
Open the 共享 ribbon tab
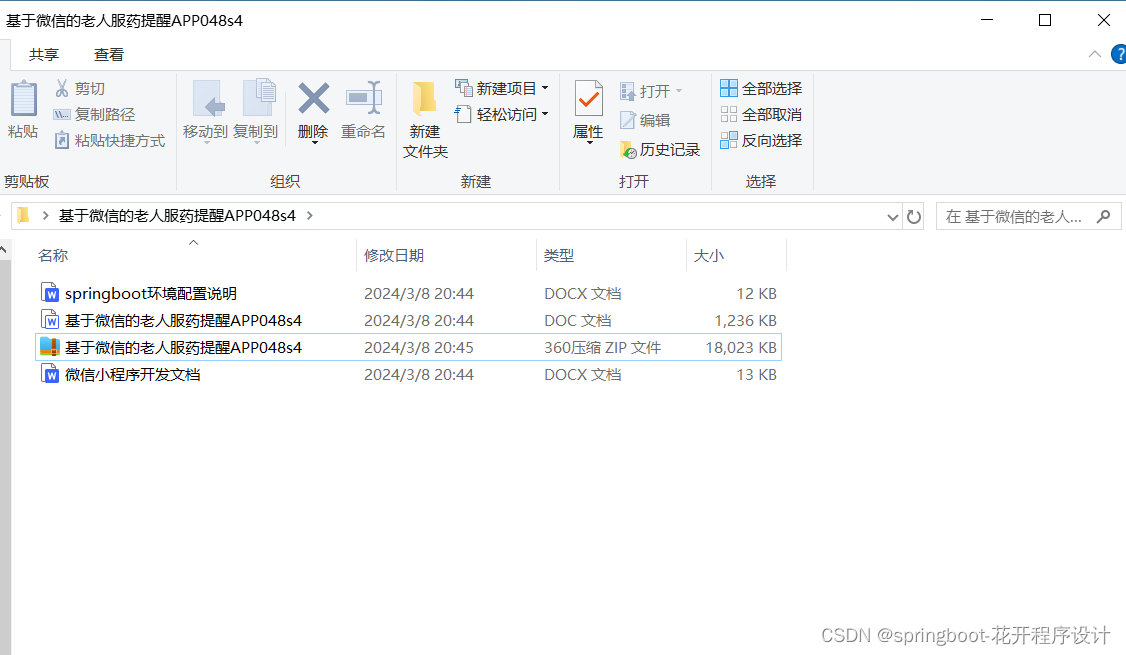pyautogui.click(x=44, y=55)
